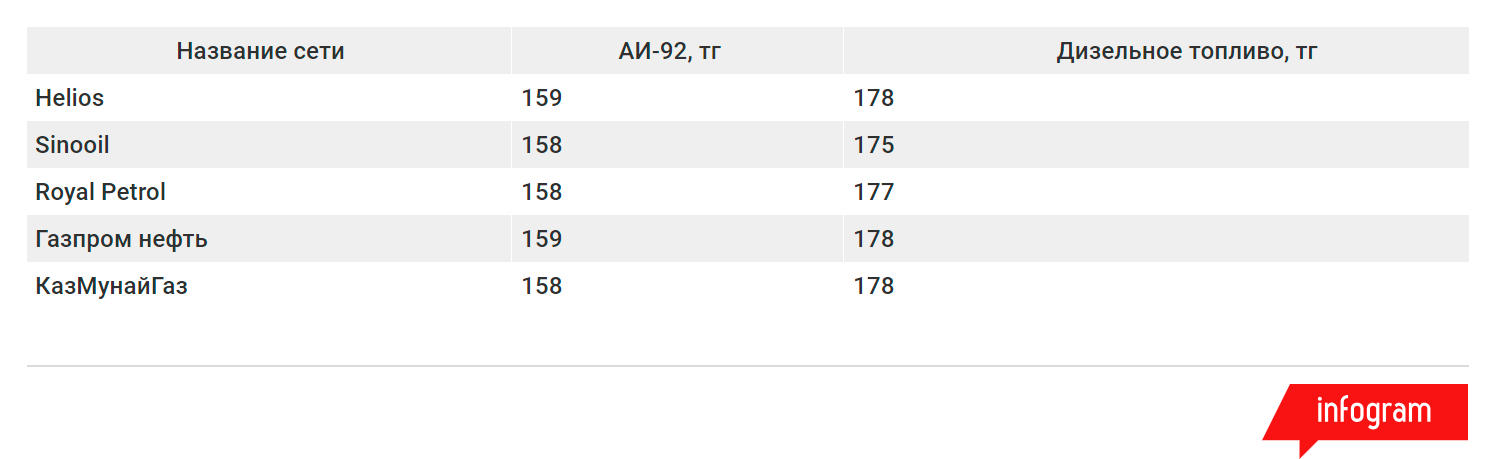
Task: Click Royal Petrol AI-92 price 158
Action: pos(542,192)
